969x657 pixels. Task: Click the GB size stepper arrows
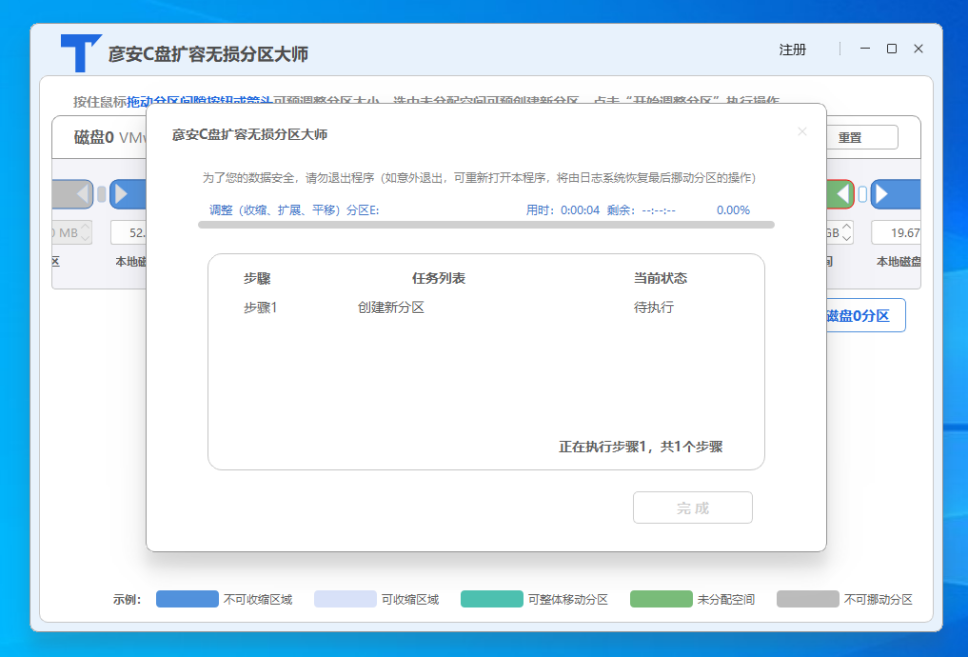tap(847, 232)
